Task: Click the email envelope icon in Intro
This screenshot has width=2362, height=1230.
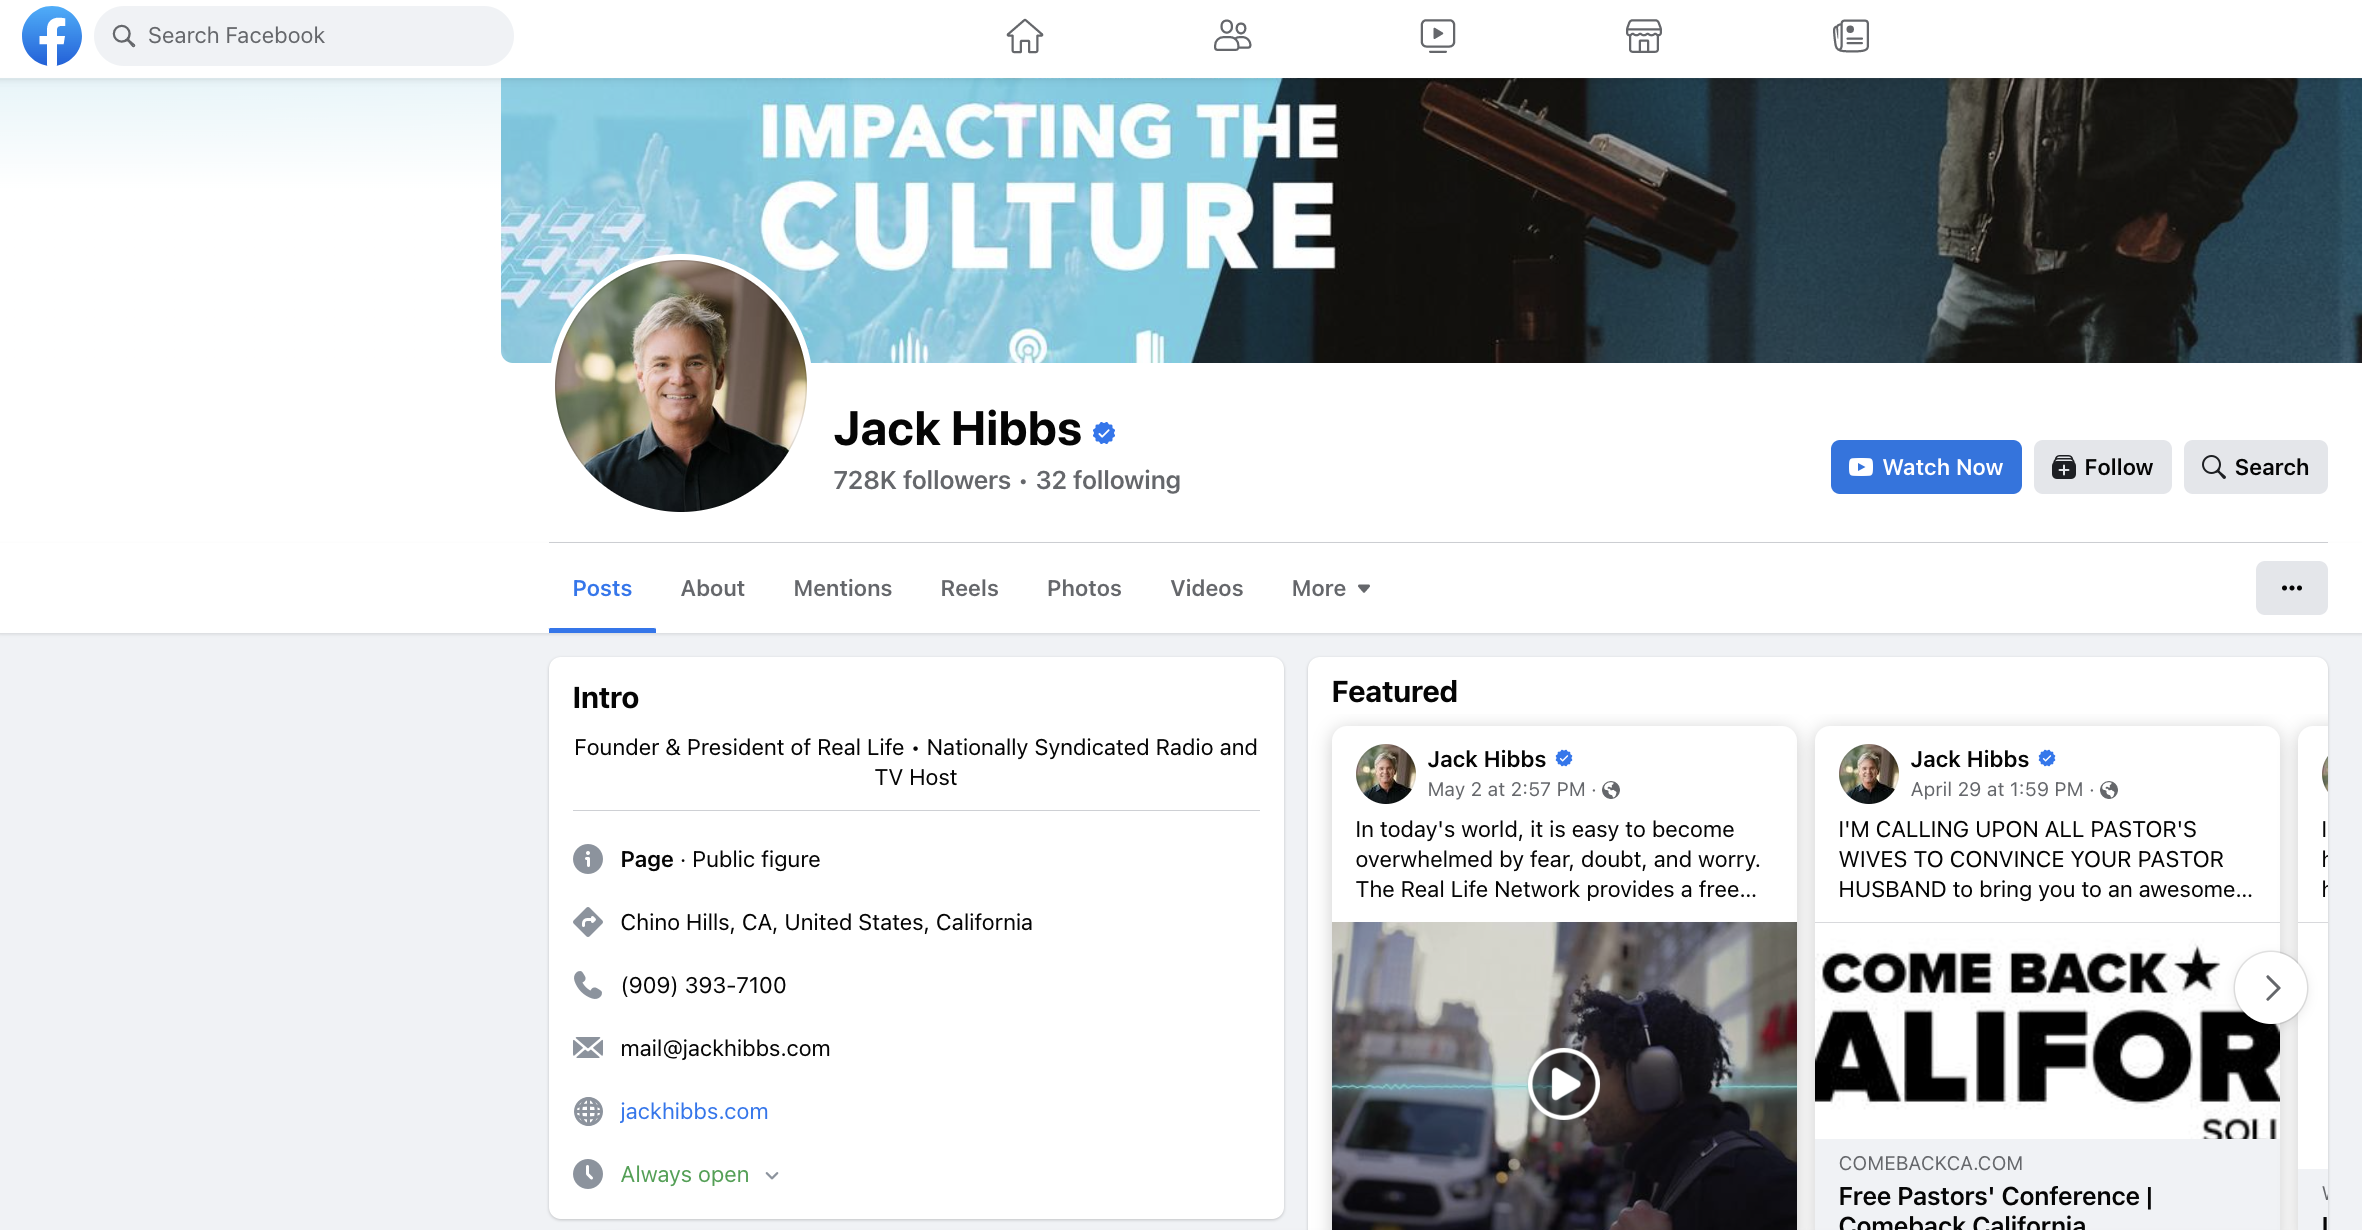Action: coord(588,1047)
